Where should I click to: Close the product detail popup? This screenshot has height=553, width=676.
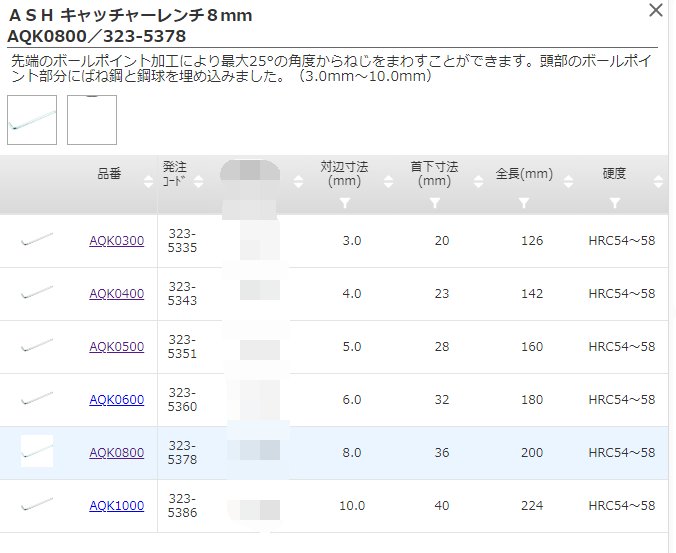point(655,11)
